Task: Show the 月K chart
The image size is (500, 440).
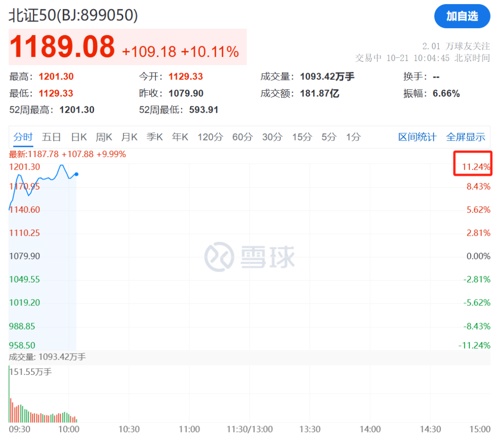Action: 129,137
